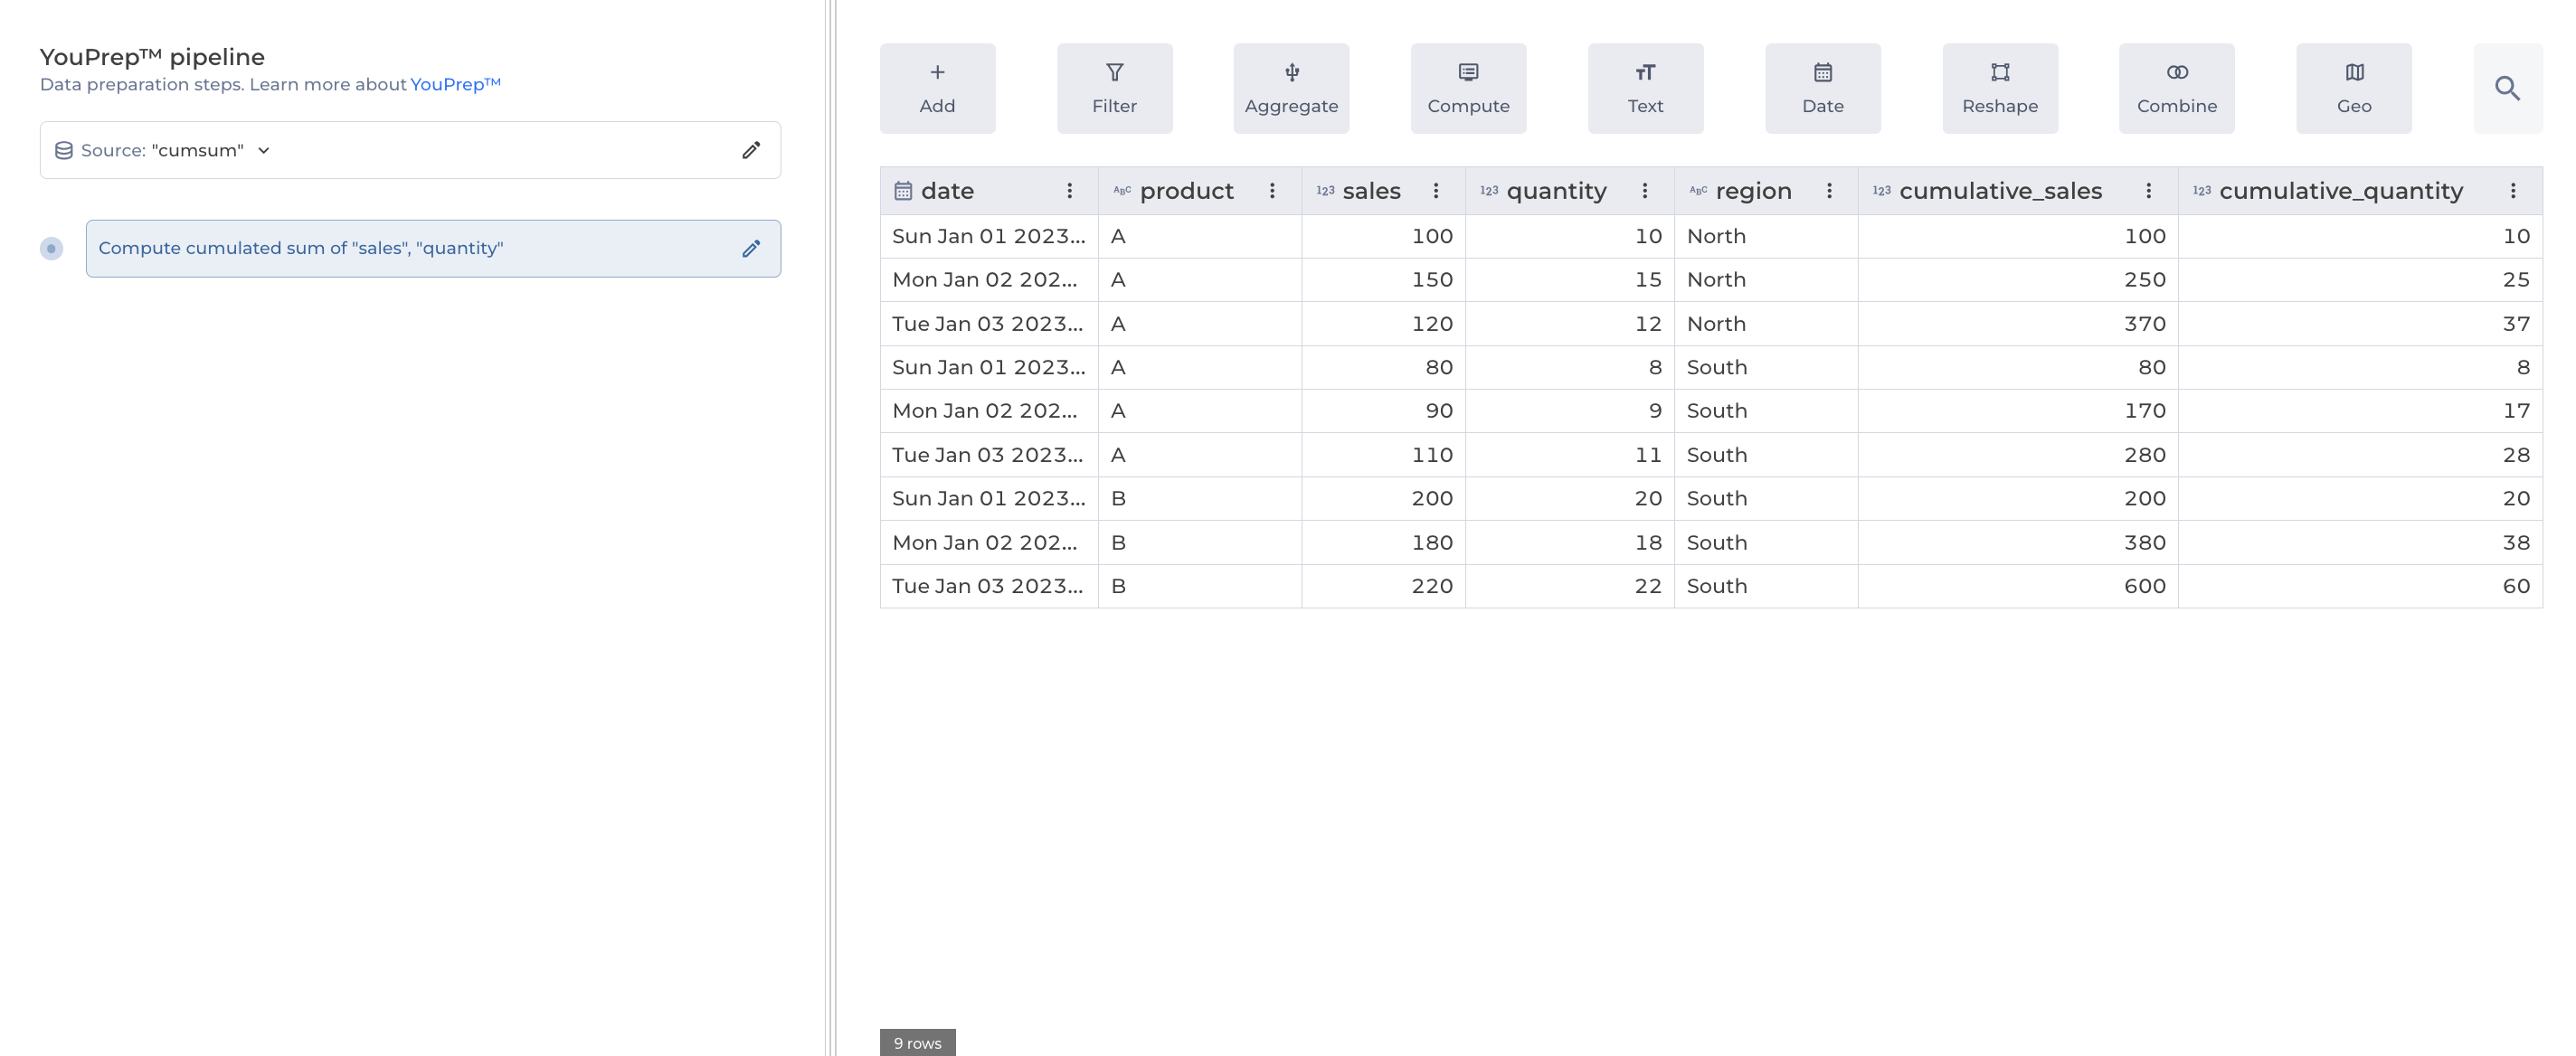Click the region column header

tap(1752, 191)
